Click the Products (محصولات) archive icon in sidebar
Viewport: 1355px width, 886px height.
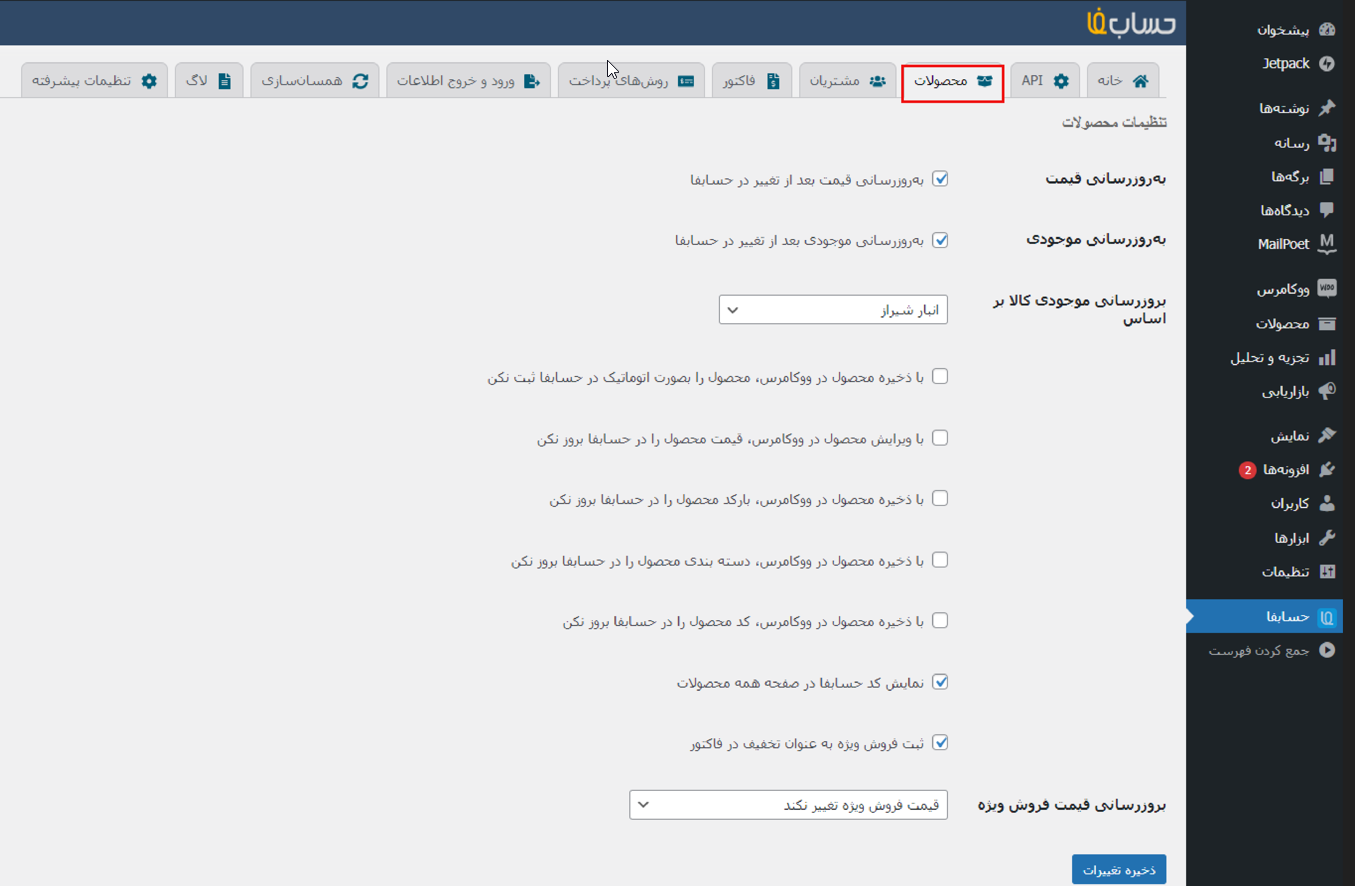[1327, 324]
